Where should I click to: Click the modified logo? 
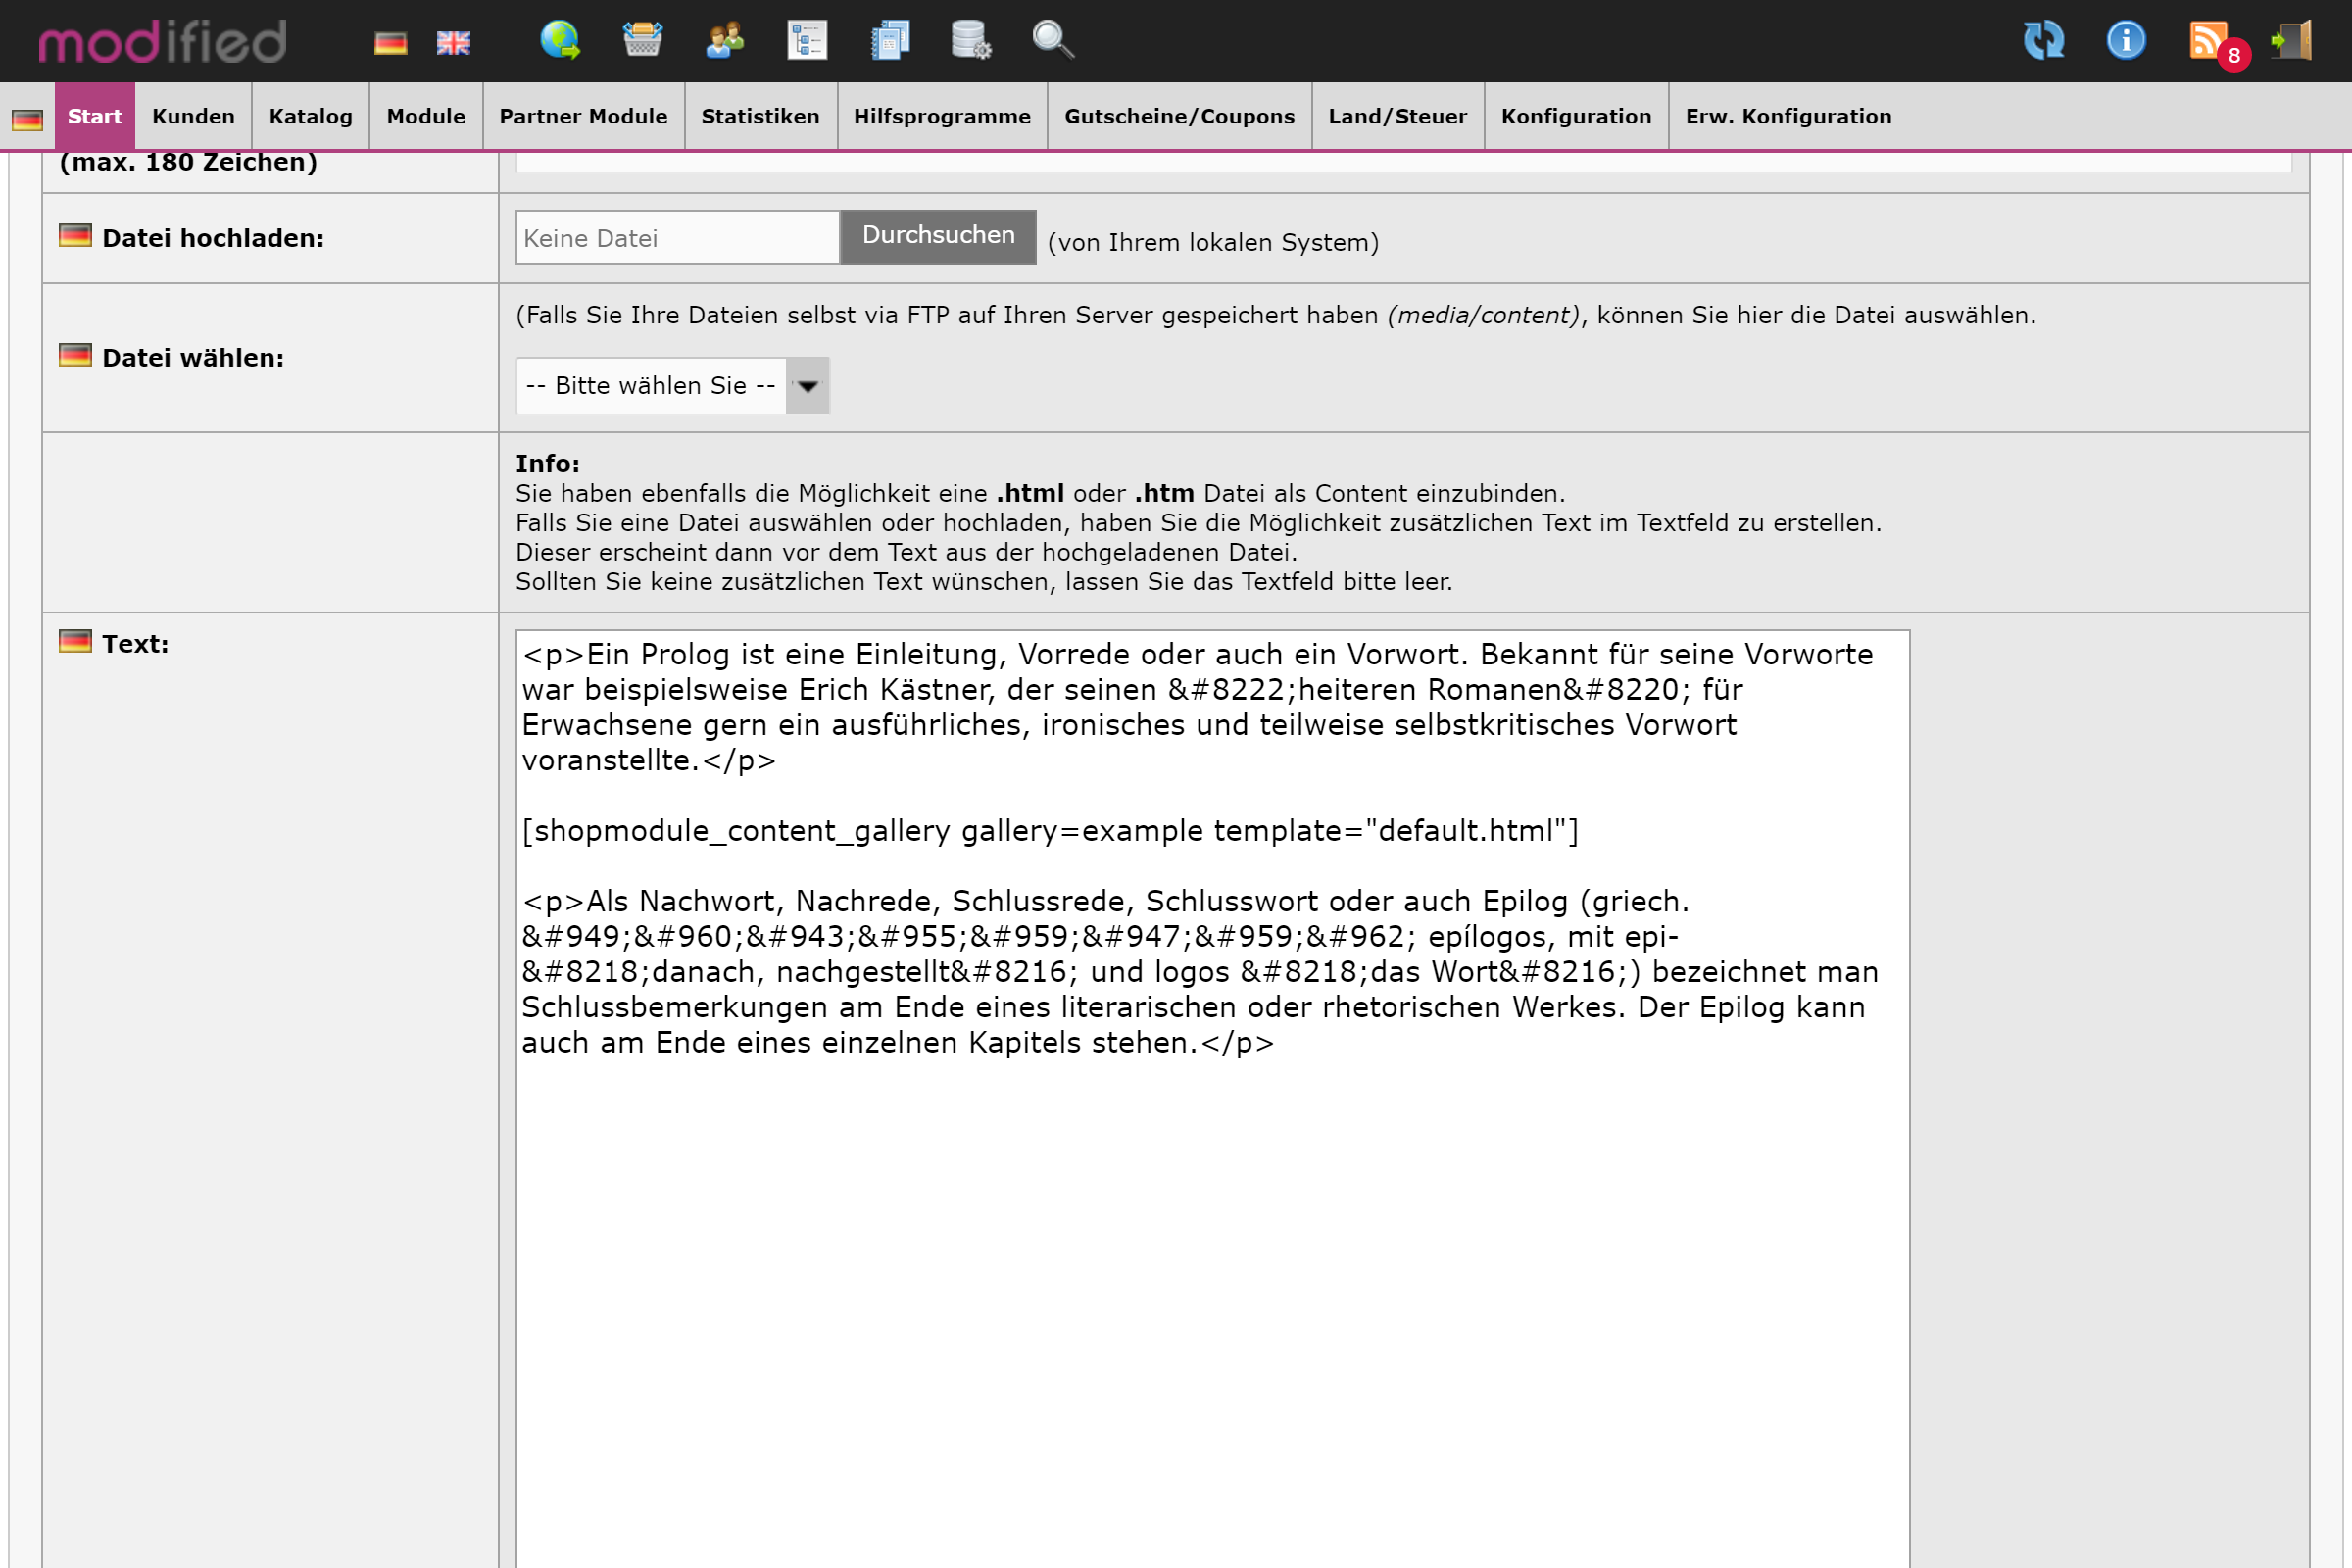click(x=163, y=41)
